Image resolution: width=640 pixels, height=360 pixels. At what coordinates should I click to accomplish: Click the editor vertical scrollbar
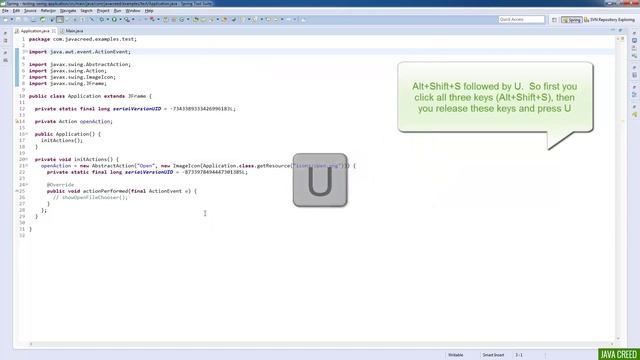pyautogui.click(x=618, y=188)
